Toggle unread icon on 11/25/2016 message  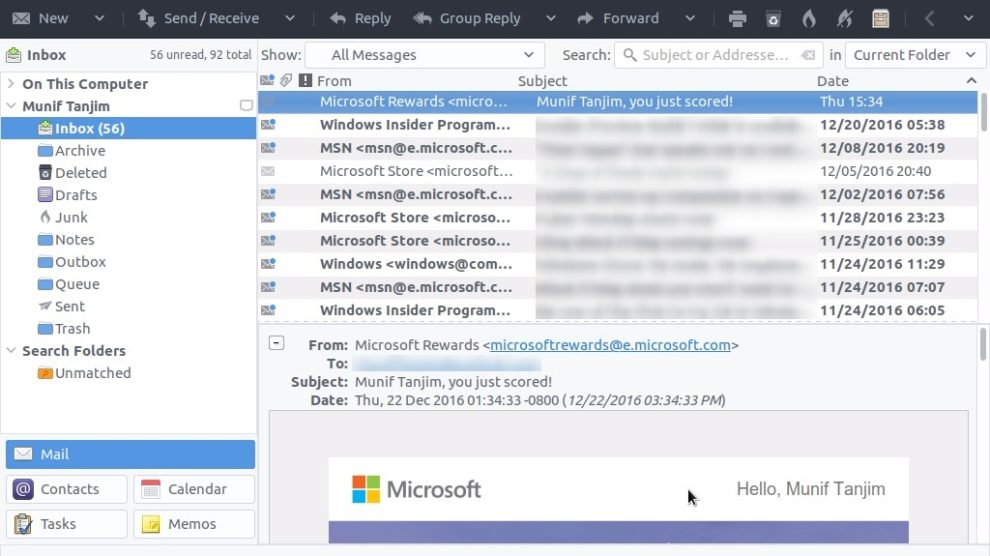pos(268,240)
